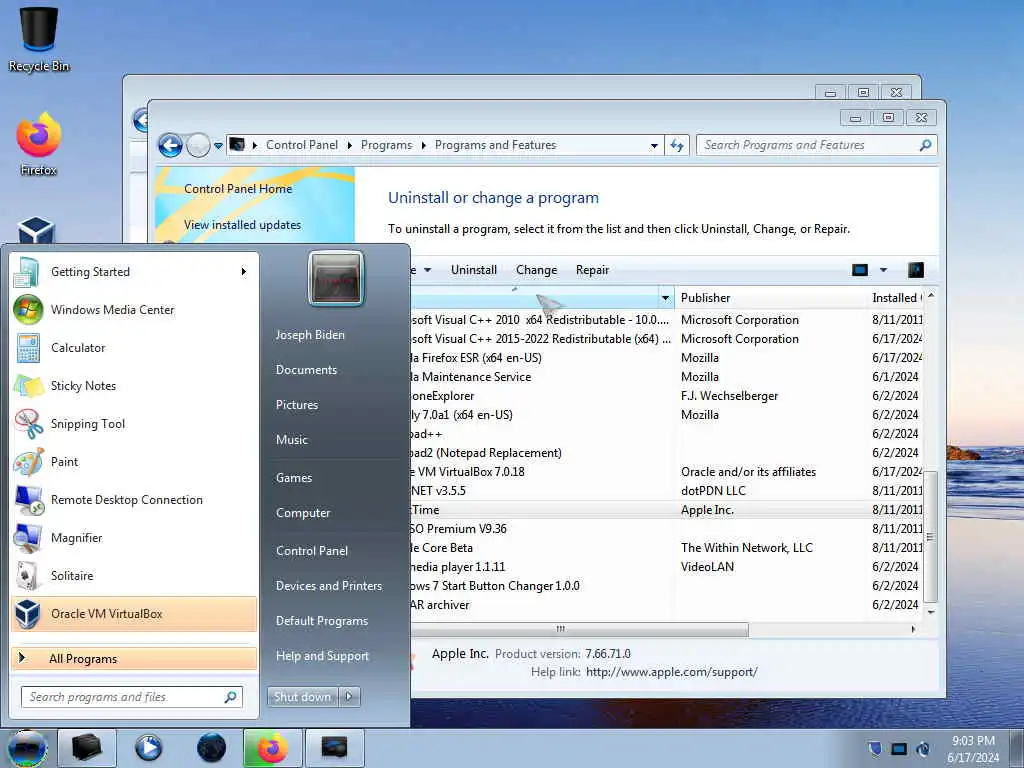The width and height of the screenshot is (1024, 768).
Task: Expand the Getting Started submenu arrow
Action: (x=244, y=272)
